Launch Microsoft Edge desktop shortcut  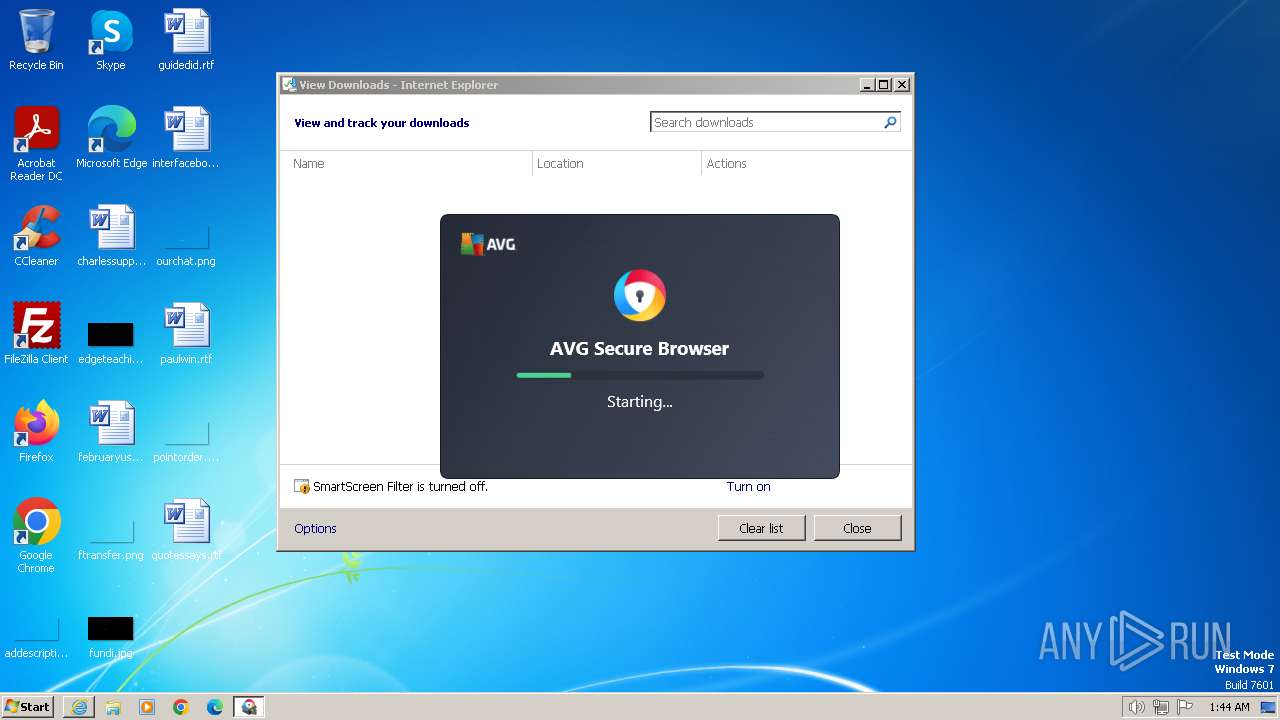click(111, 137)
